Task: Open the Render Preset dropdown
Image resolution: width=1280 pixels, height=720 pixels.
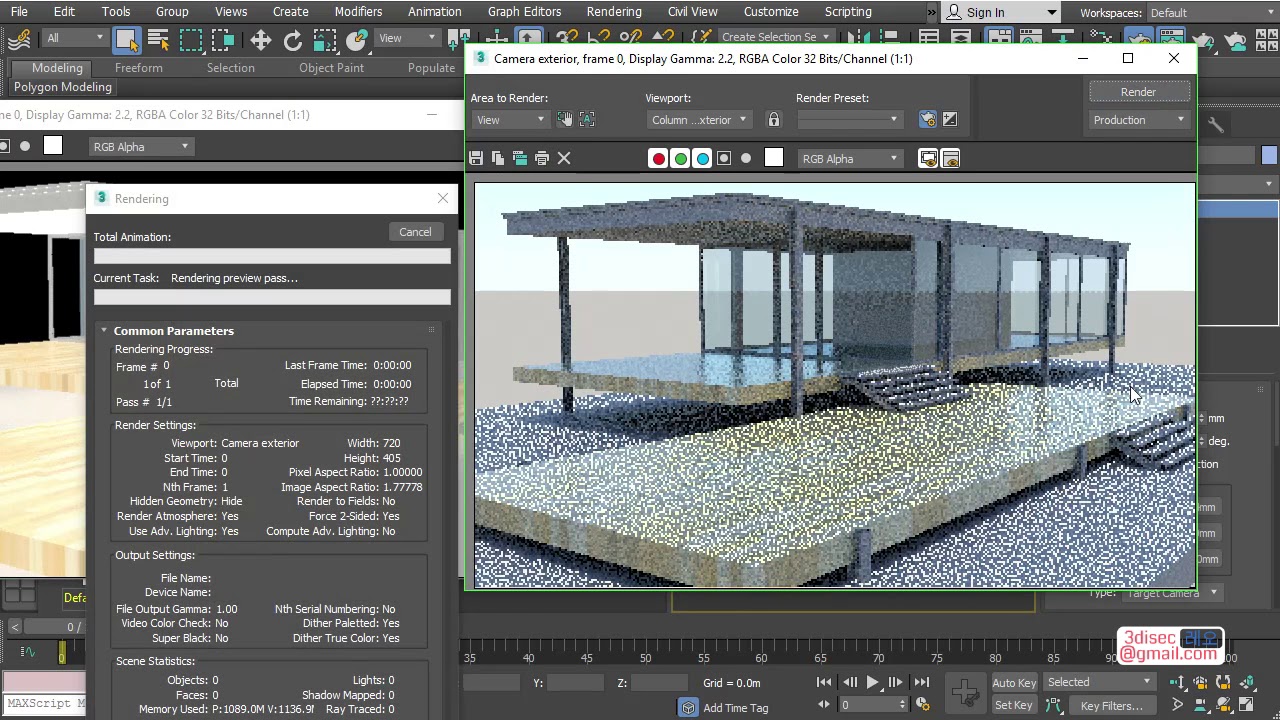Action: (x=849, y=120)
